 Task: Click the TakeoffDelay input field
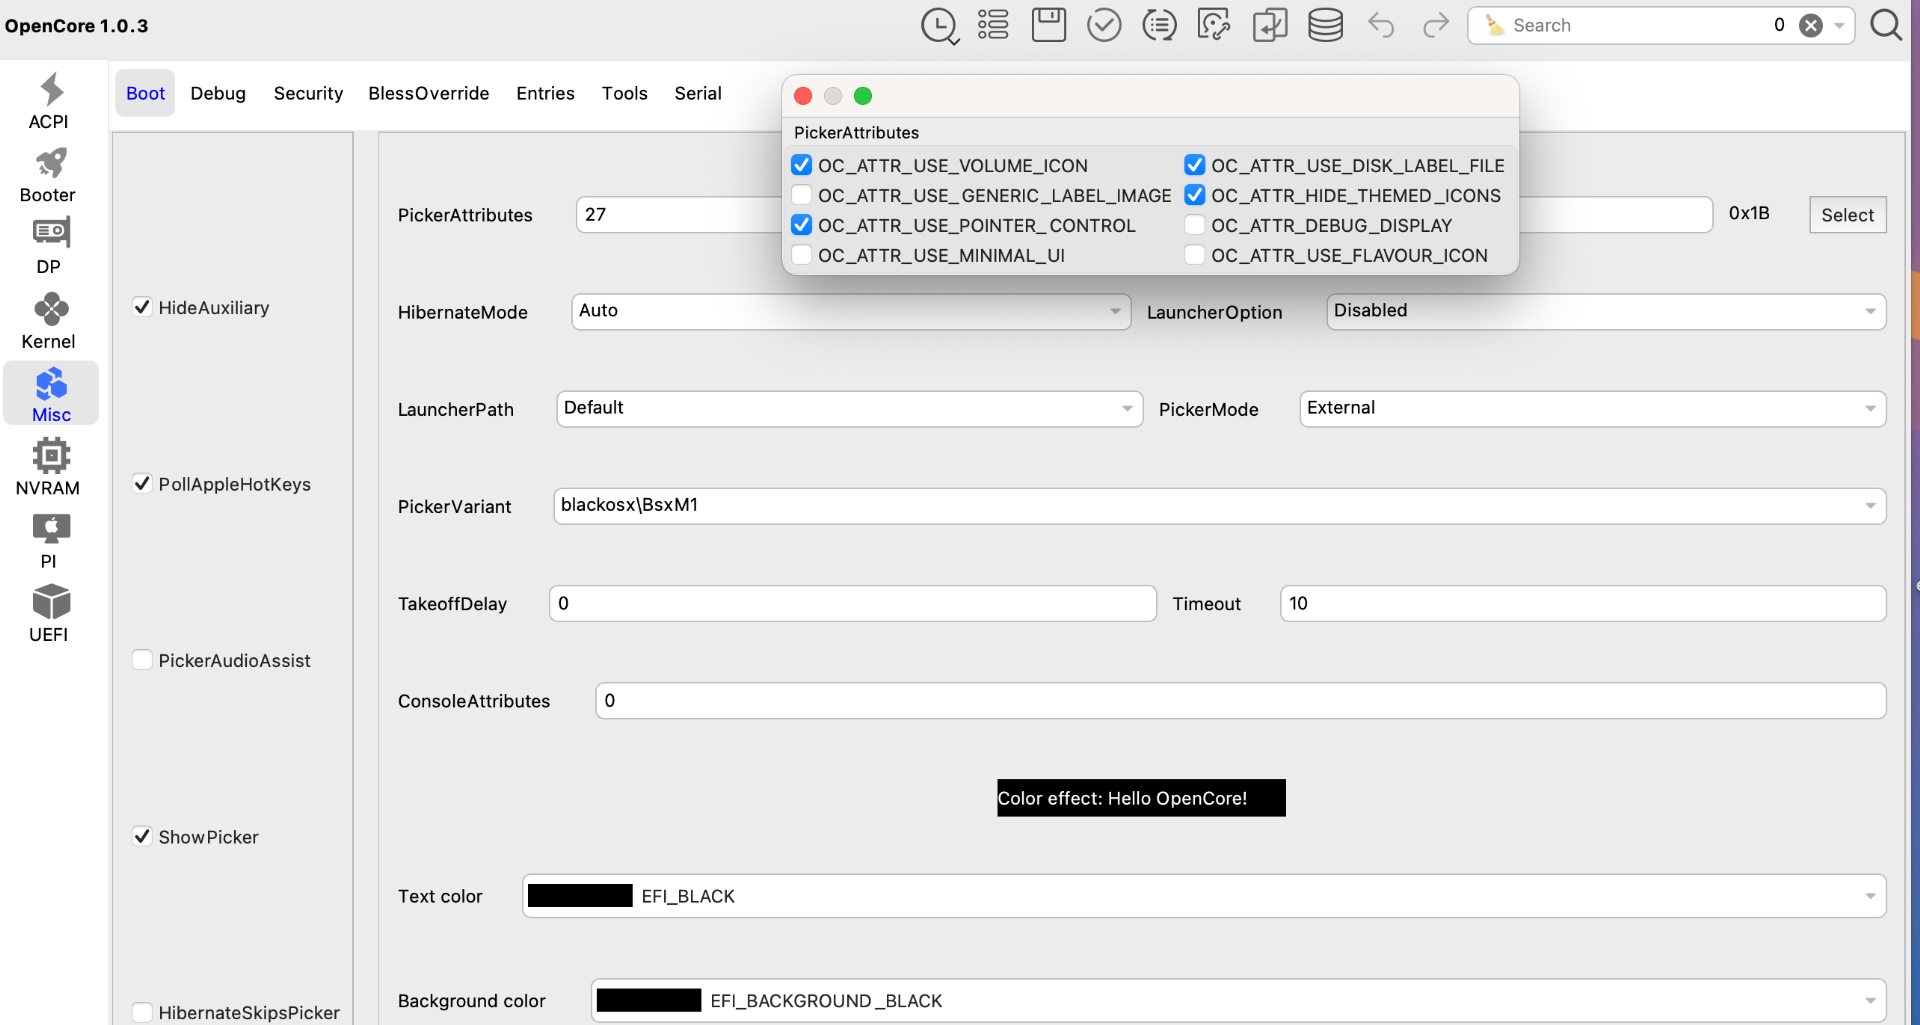pos(853,603)
